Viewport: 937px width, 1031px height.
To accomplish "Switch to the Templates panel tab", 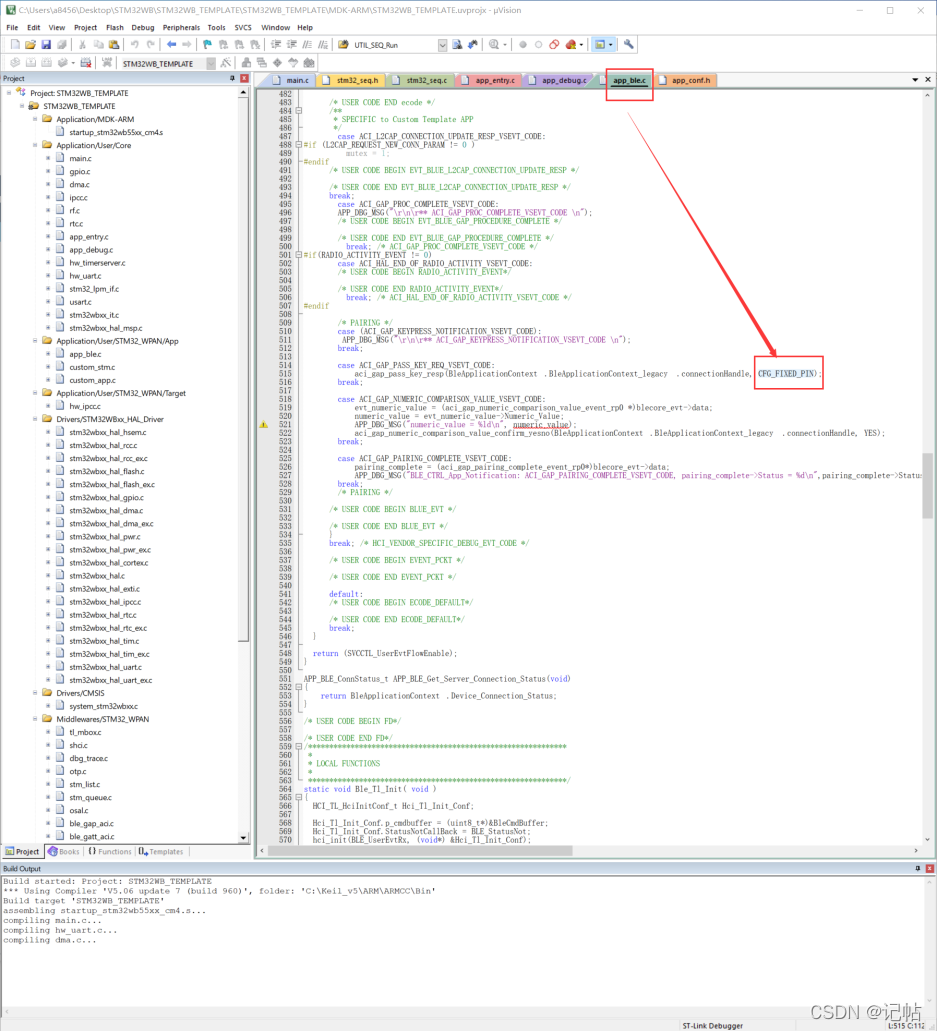I will point(161,851).
